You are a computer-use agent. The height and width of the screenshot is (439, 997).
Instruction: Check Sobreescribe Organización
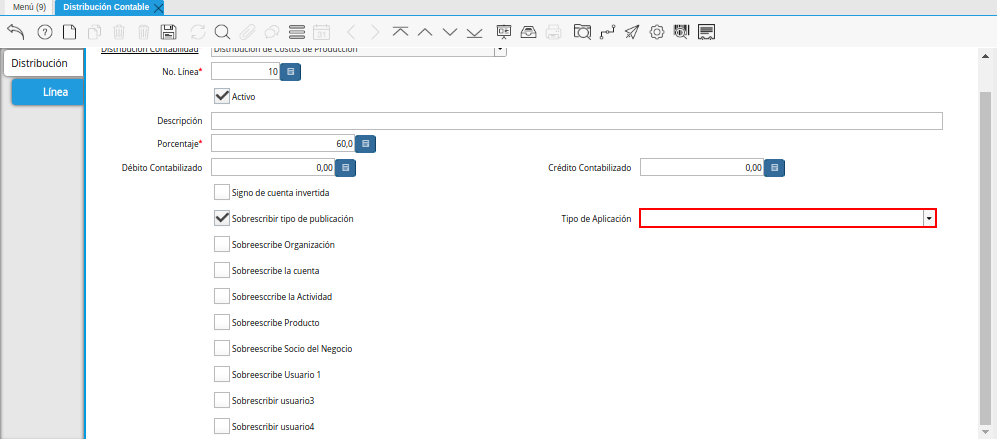point(222,244)
